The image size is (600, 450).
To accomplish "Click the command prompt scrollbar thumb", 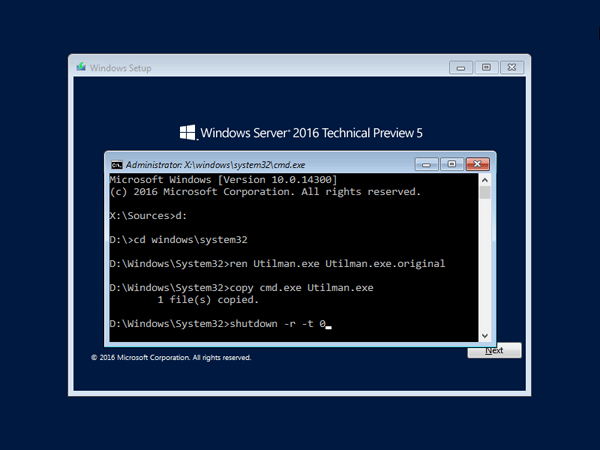I will click(485, 192).
